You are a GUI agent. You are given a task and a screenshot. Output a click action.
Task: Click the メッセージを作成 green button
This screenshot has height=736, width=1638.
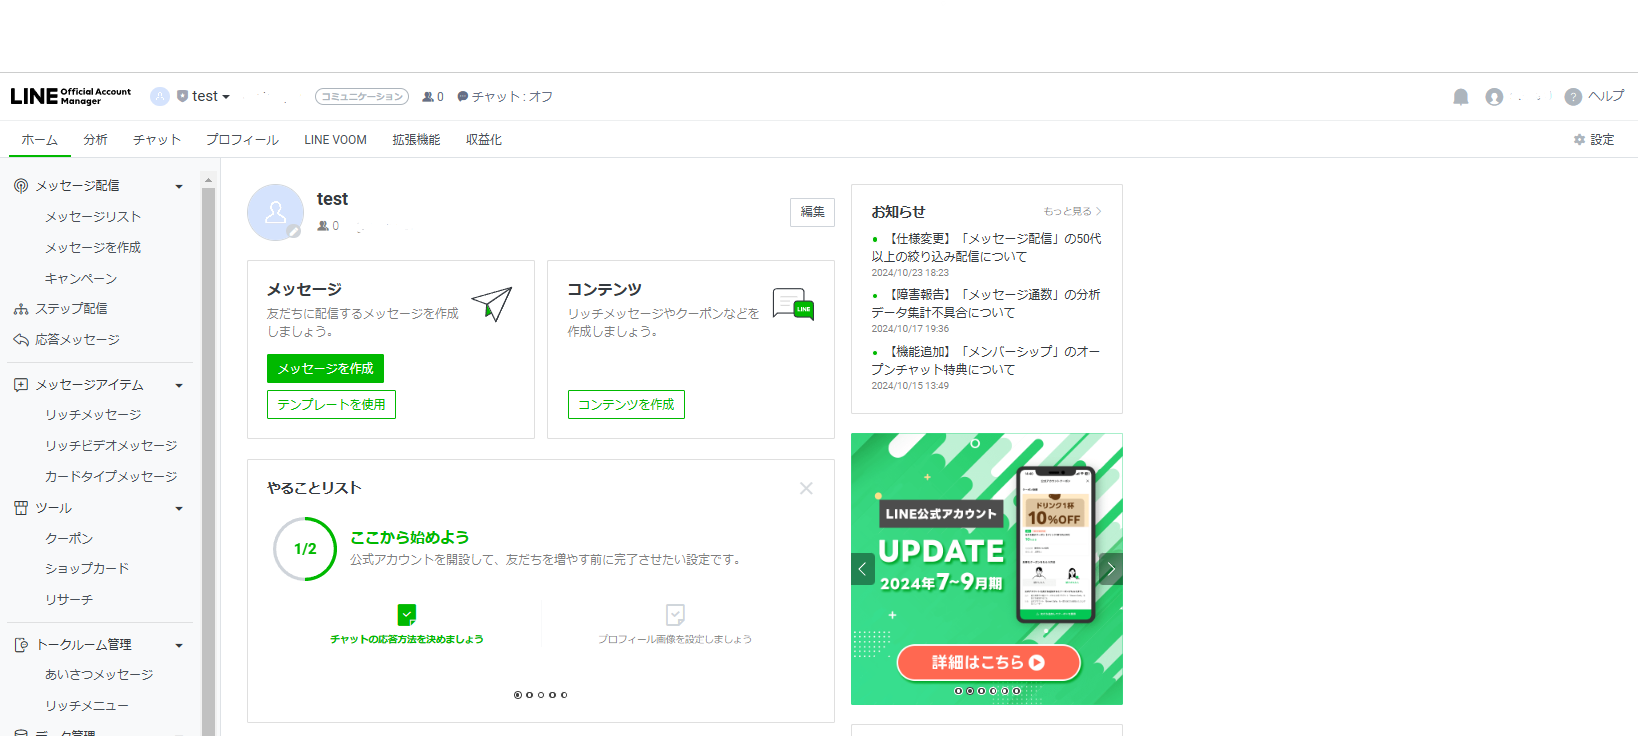[x=325, y=368]
